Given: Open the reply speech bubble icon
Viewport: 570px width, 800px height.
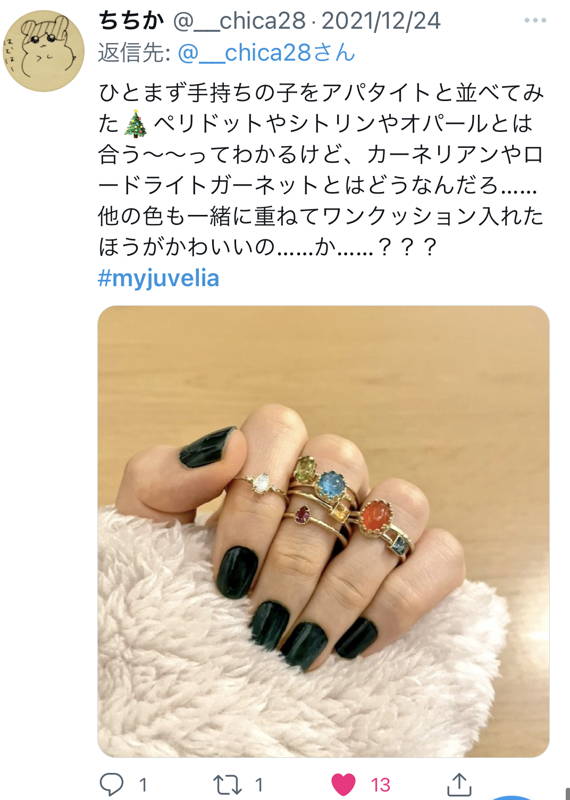Looking at the screenshot, I should tap(111, 784).
